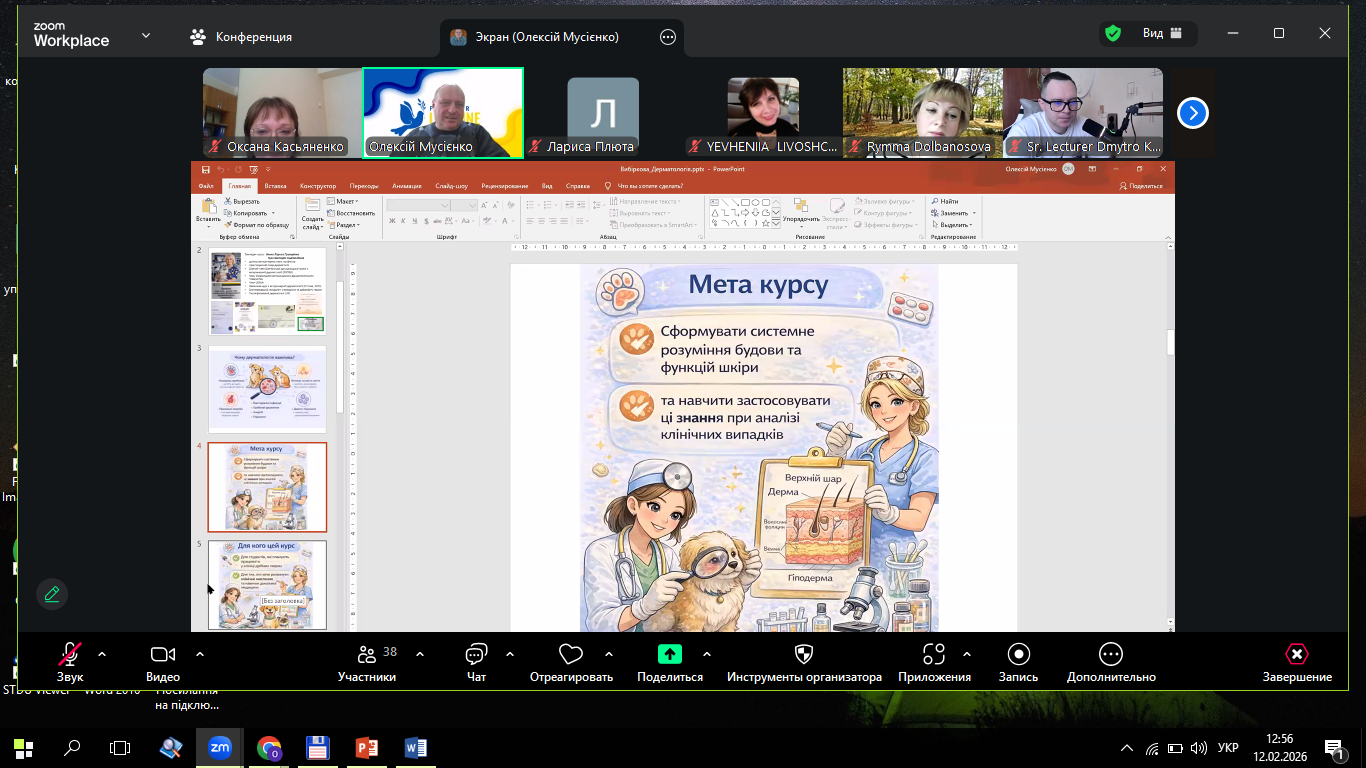Open the Zoom Workplace dropdown chevron
The width and height of the screenshot is (1366, 768).
[x=146, y=35]
